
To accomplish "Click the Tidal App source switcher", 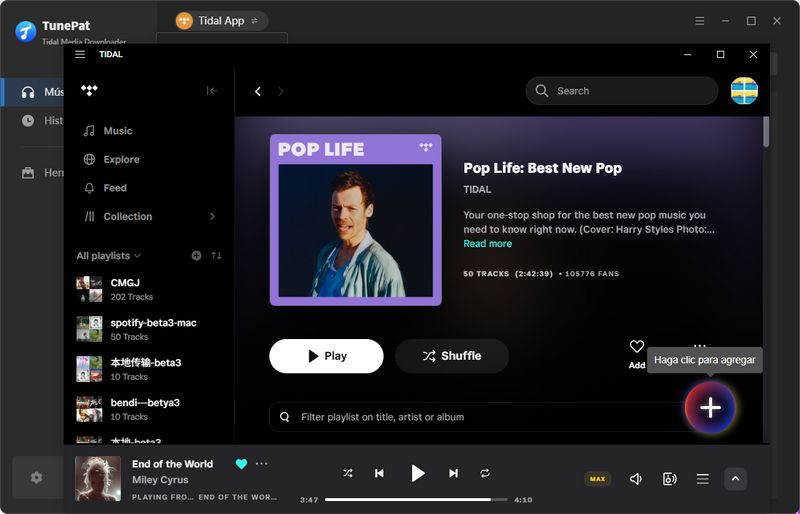I will tap(220, 21).
